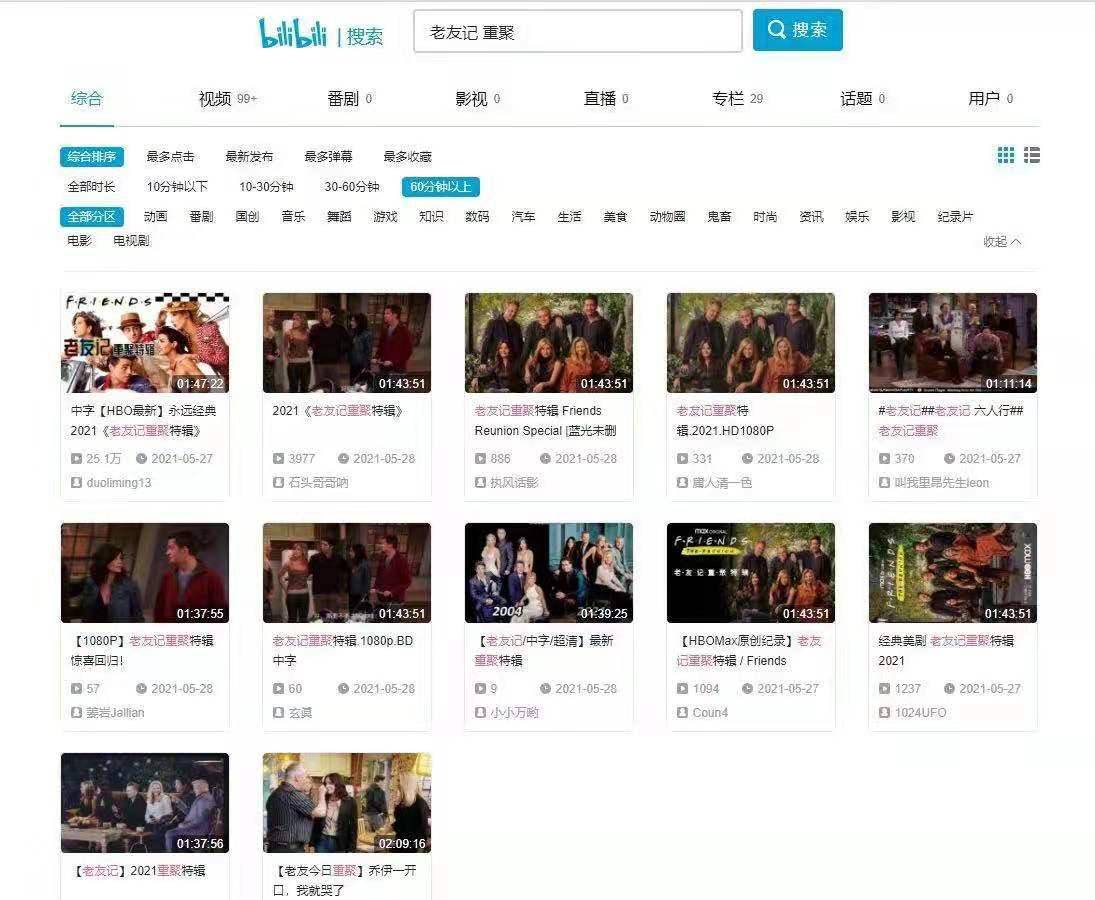Collapse filters with 收起 arrow
The width and height of the screenshot is (1095, 900).
click(1002, 242)
